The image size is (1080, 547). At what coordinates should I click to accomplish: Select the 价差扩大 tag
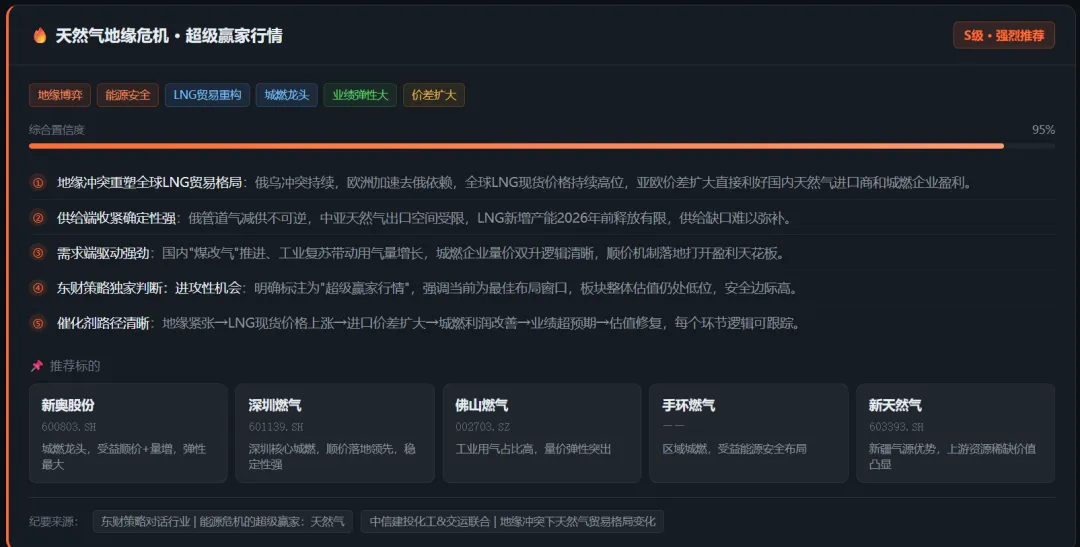[434, 95]
